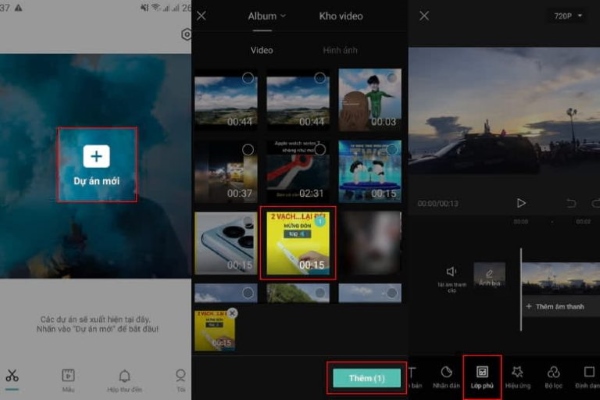Viewport: 600px width, 400px height.
Task: Click the timeline playhead line
Action: [521, 290]
